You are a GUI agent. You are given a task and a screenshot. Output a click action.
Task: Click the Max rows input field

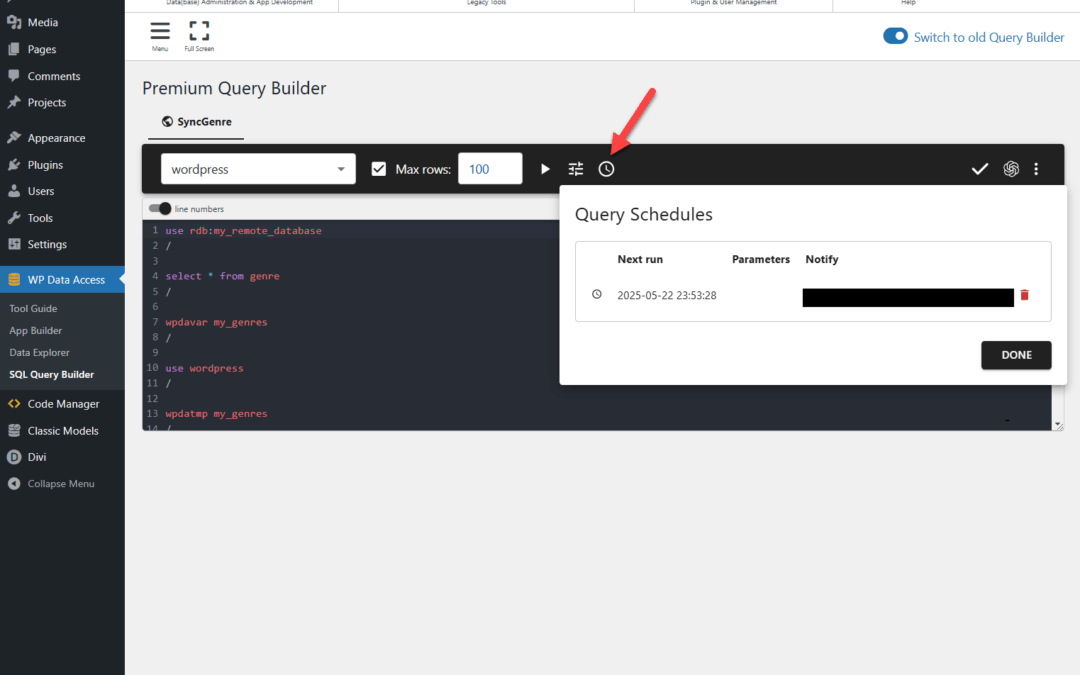pos(490,169)
